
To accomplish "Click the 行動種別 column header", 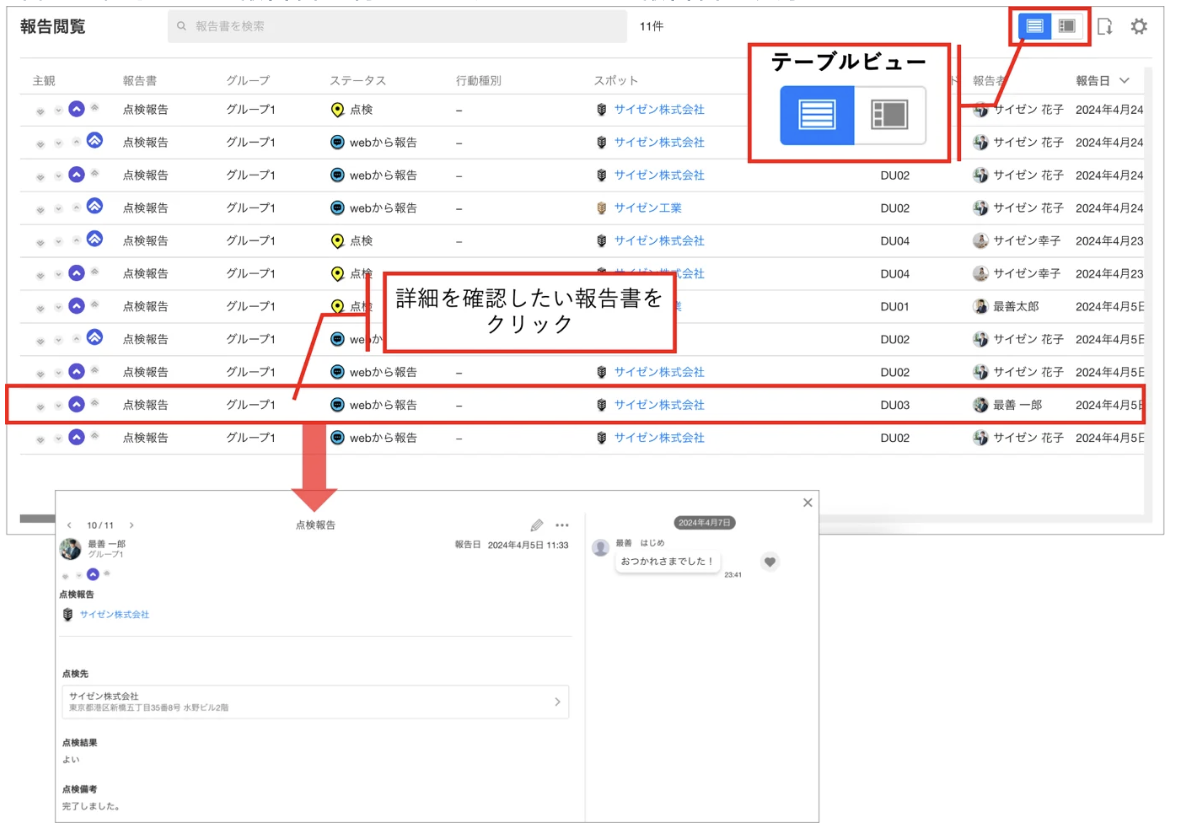I will pos(479,81).
